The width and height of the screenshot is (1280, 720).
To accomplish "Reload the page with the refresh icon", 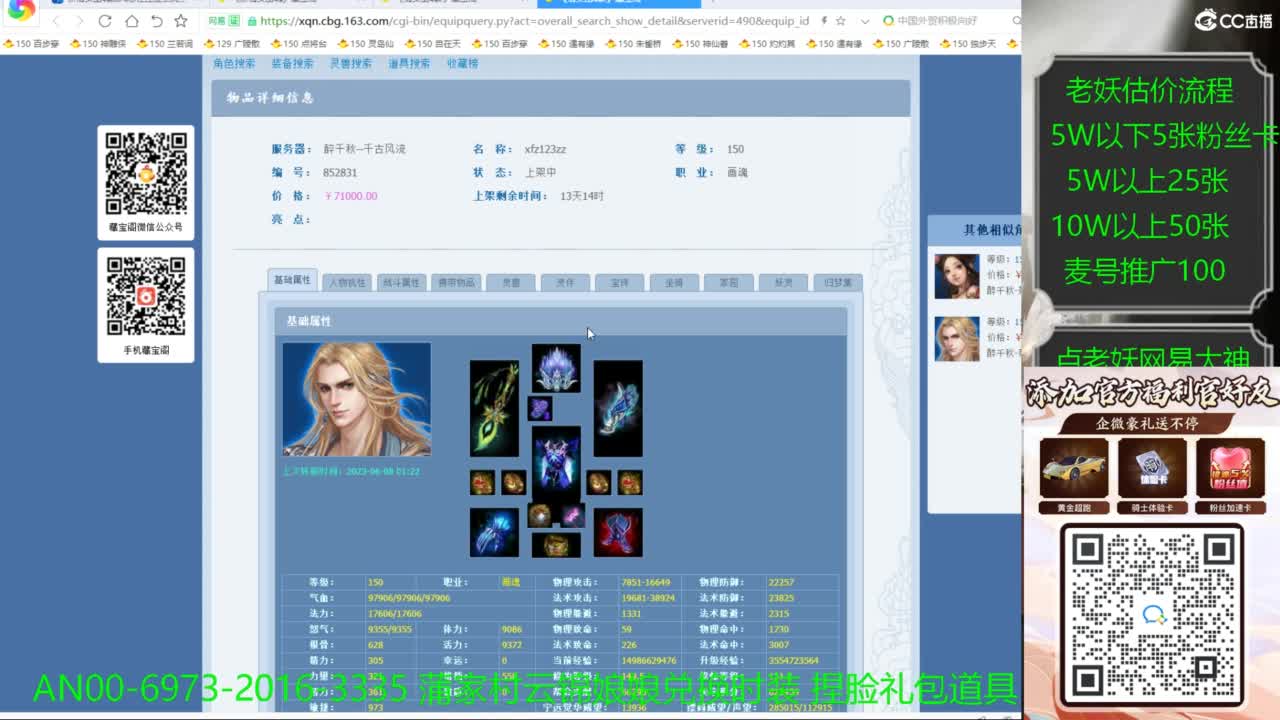I will [x=106, y=21].
